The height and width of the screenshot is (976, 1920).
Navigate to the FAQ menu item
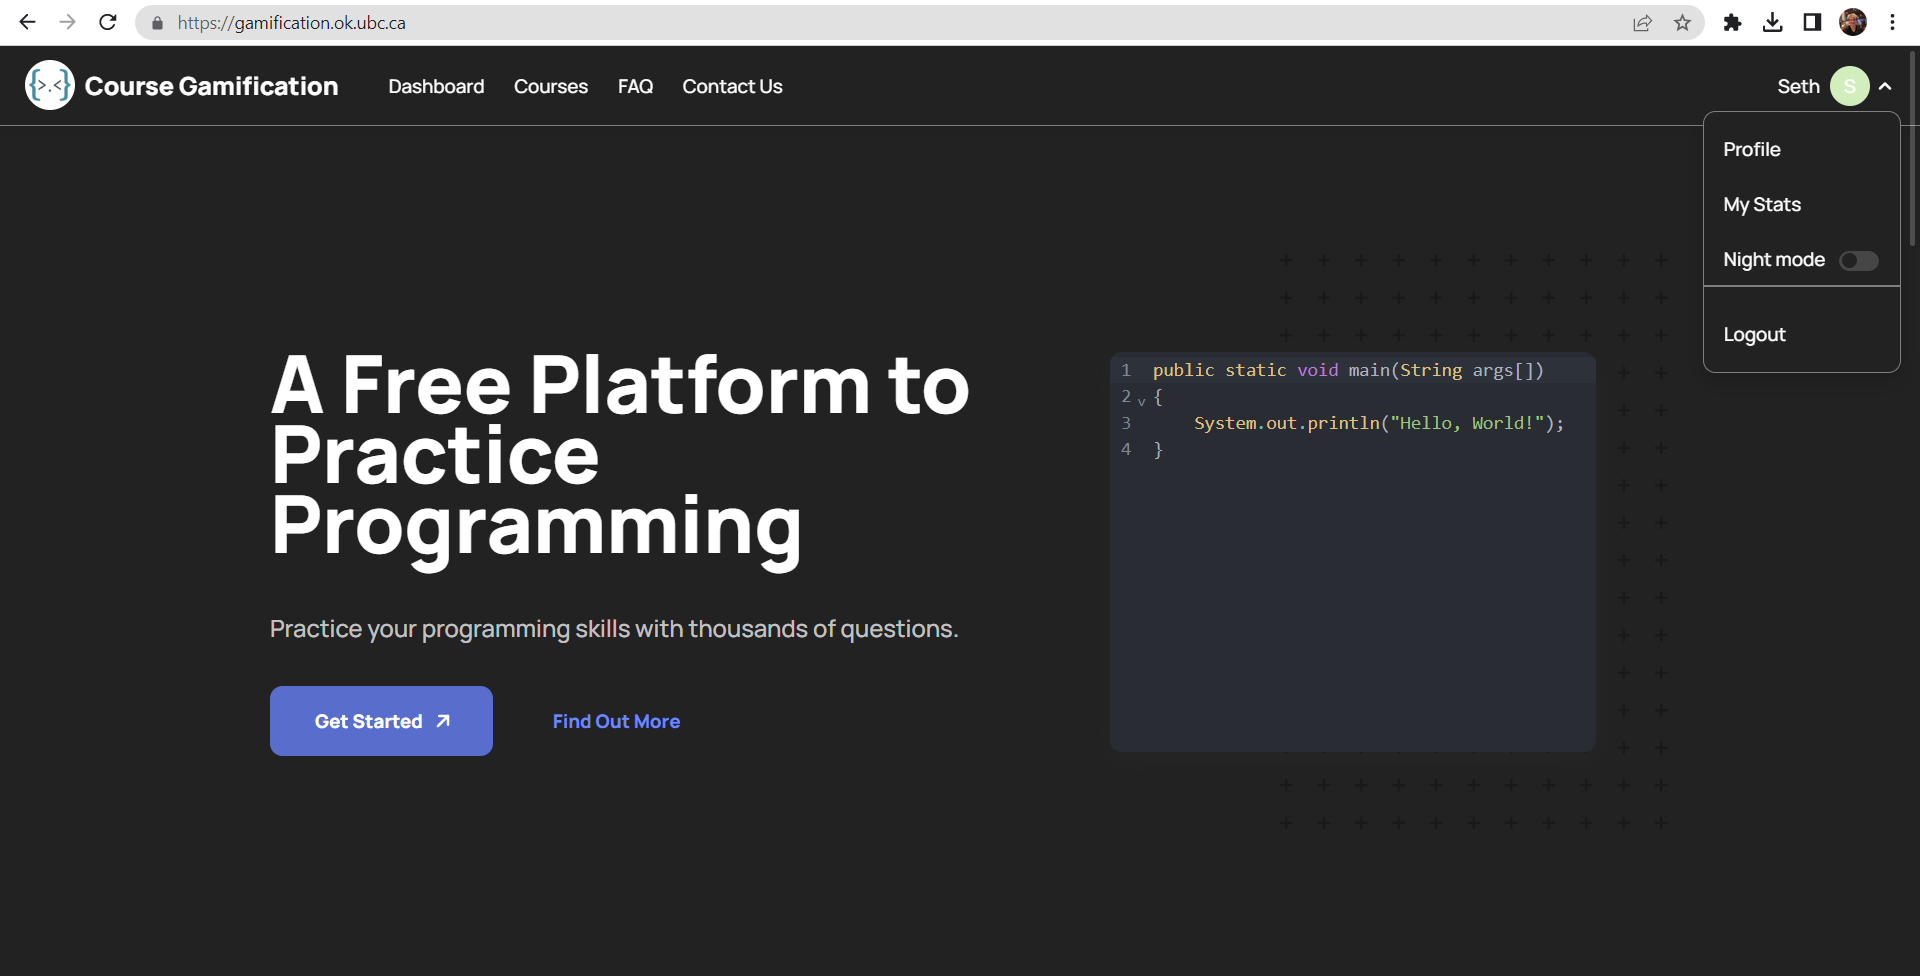click(x=635, y=86)
